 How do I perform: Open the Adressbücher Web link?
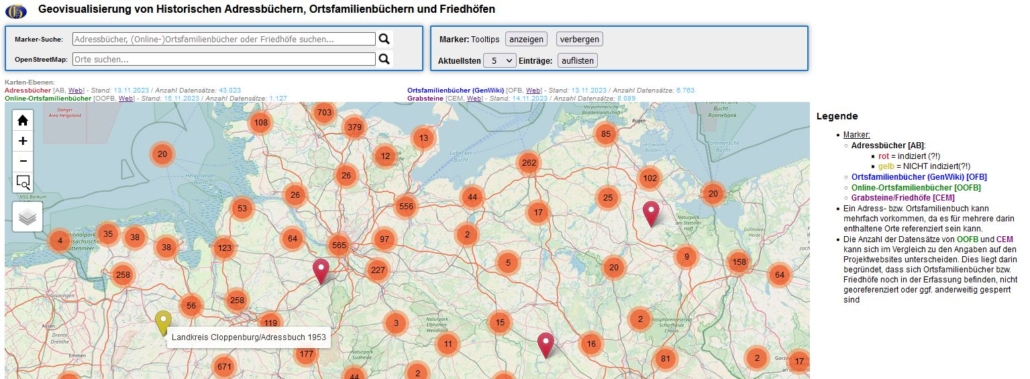tap(76, 90)
